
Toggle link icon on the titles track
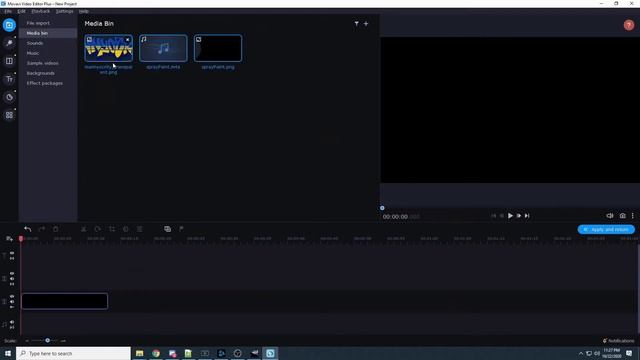12,258
